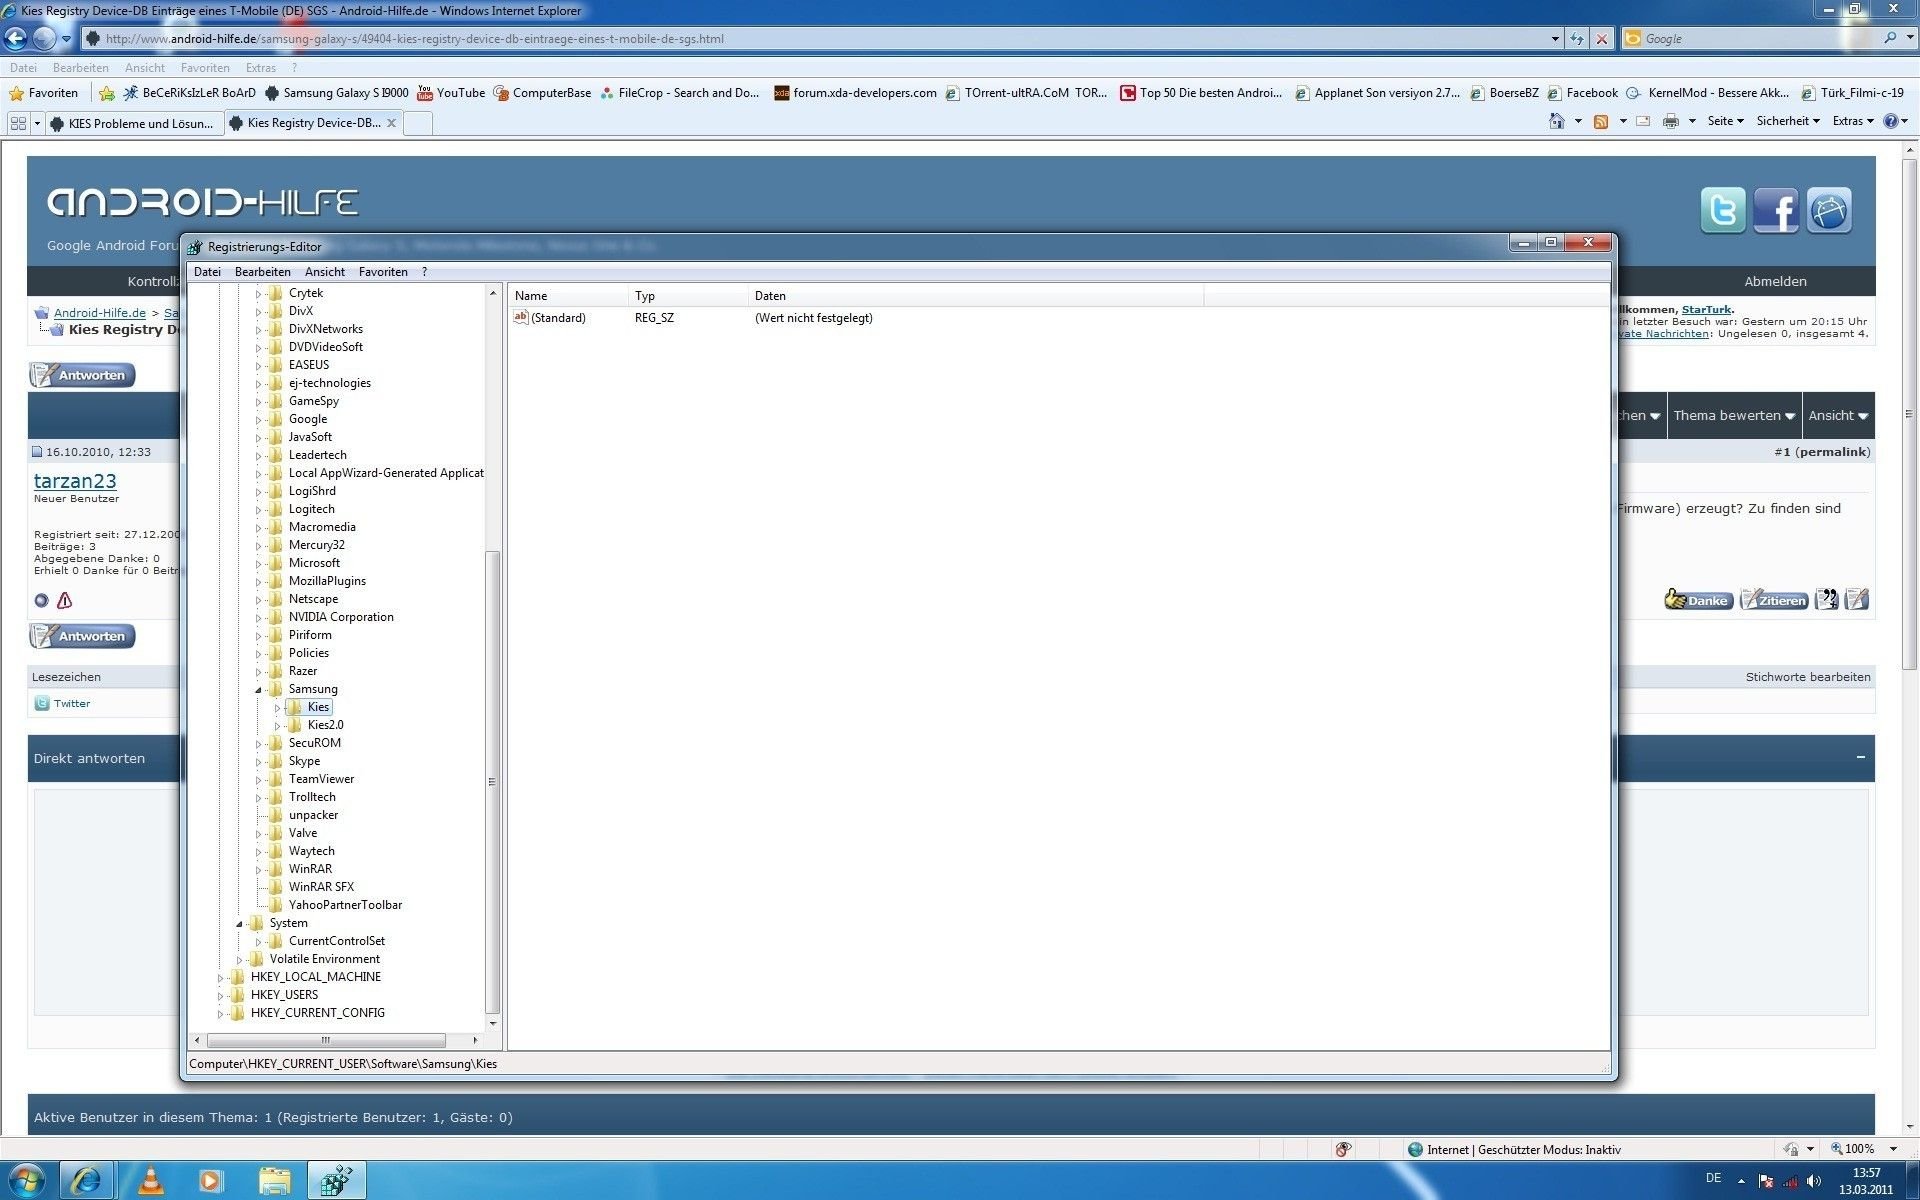Open IE Sicherheit dropdown menu
This screenshot has width=1920, height=1200.
click(x=1787, y=121)
